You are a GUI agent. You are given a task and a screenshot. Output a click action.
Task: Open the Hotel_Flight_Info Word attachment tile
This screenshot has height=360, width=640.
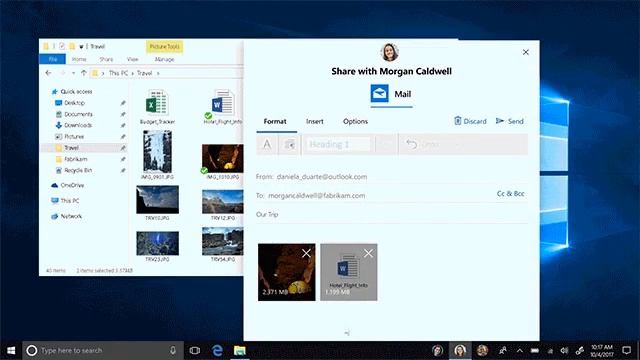click(x=349, y=272)
